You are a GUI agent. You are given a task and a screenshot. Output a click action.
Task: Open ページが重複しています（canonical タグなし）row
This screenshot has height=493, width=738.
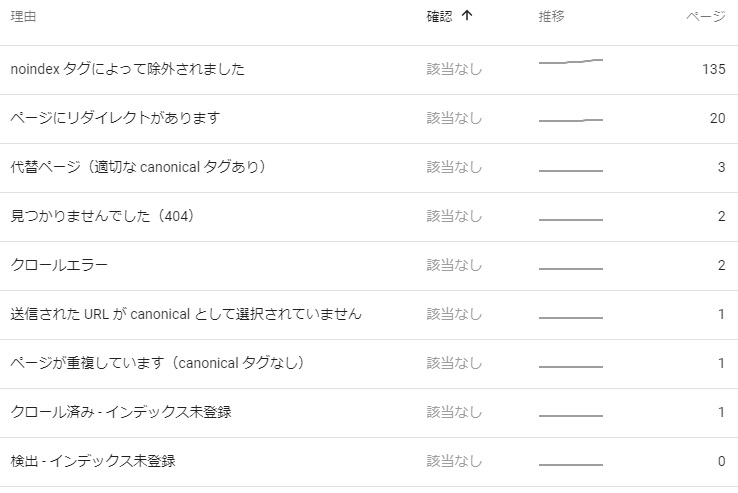click(157, 363)
